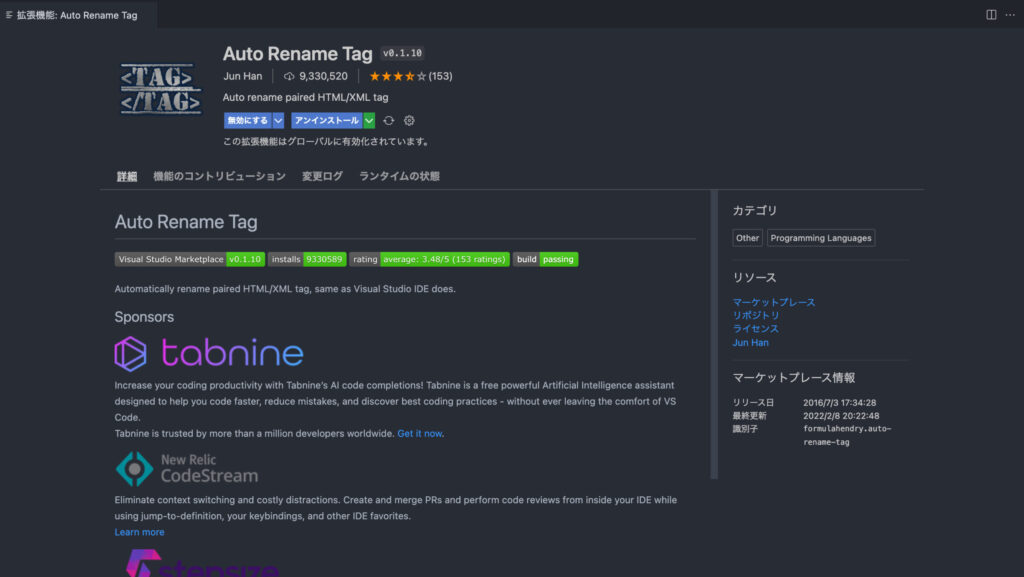
Task: Select the ランタイムの状態 tab
Action: 399,176
